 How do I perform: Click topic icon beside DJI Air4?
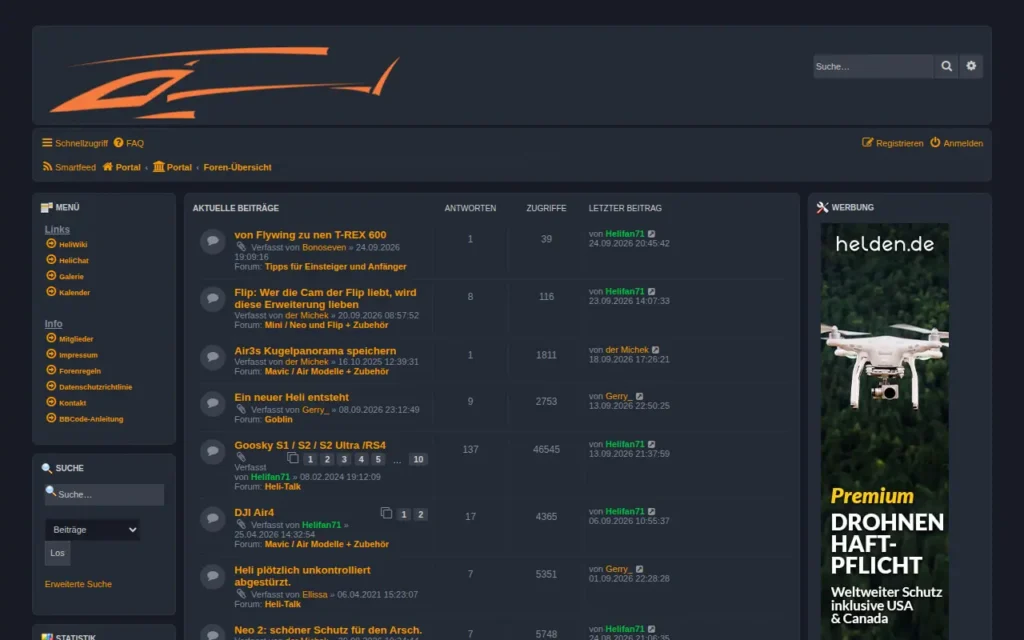(x=213, y=519)
